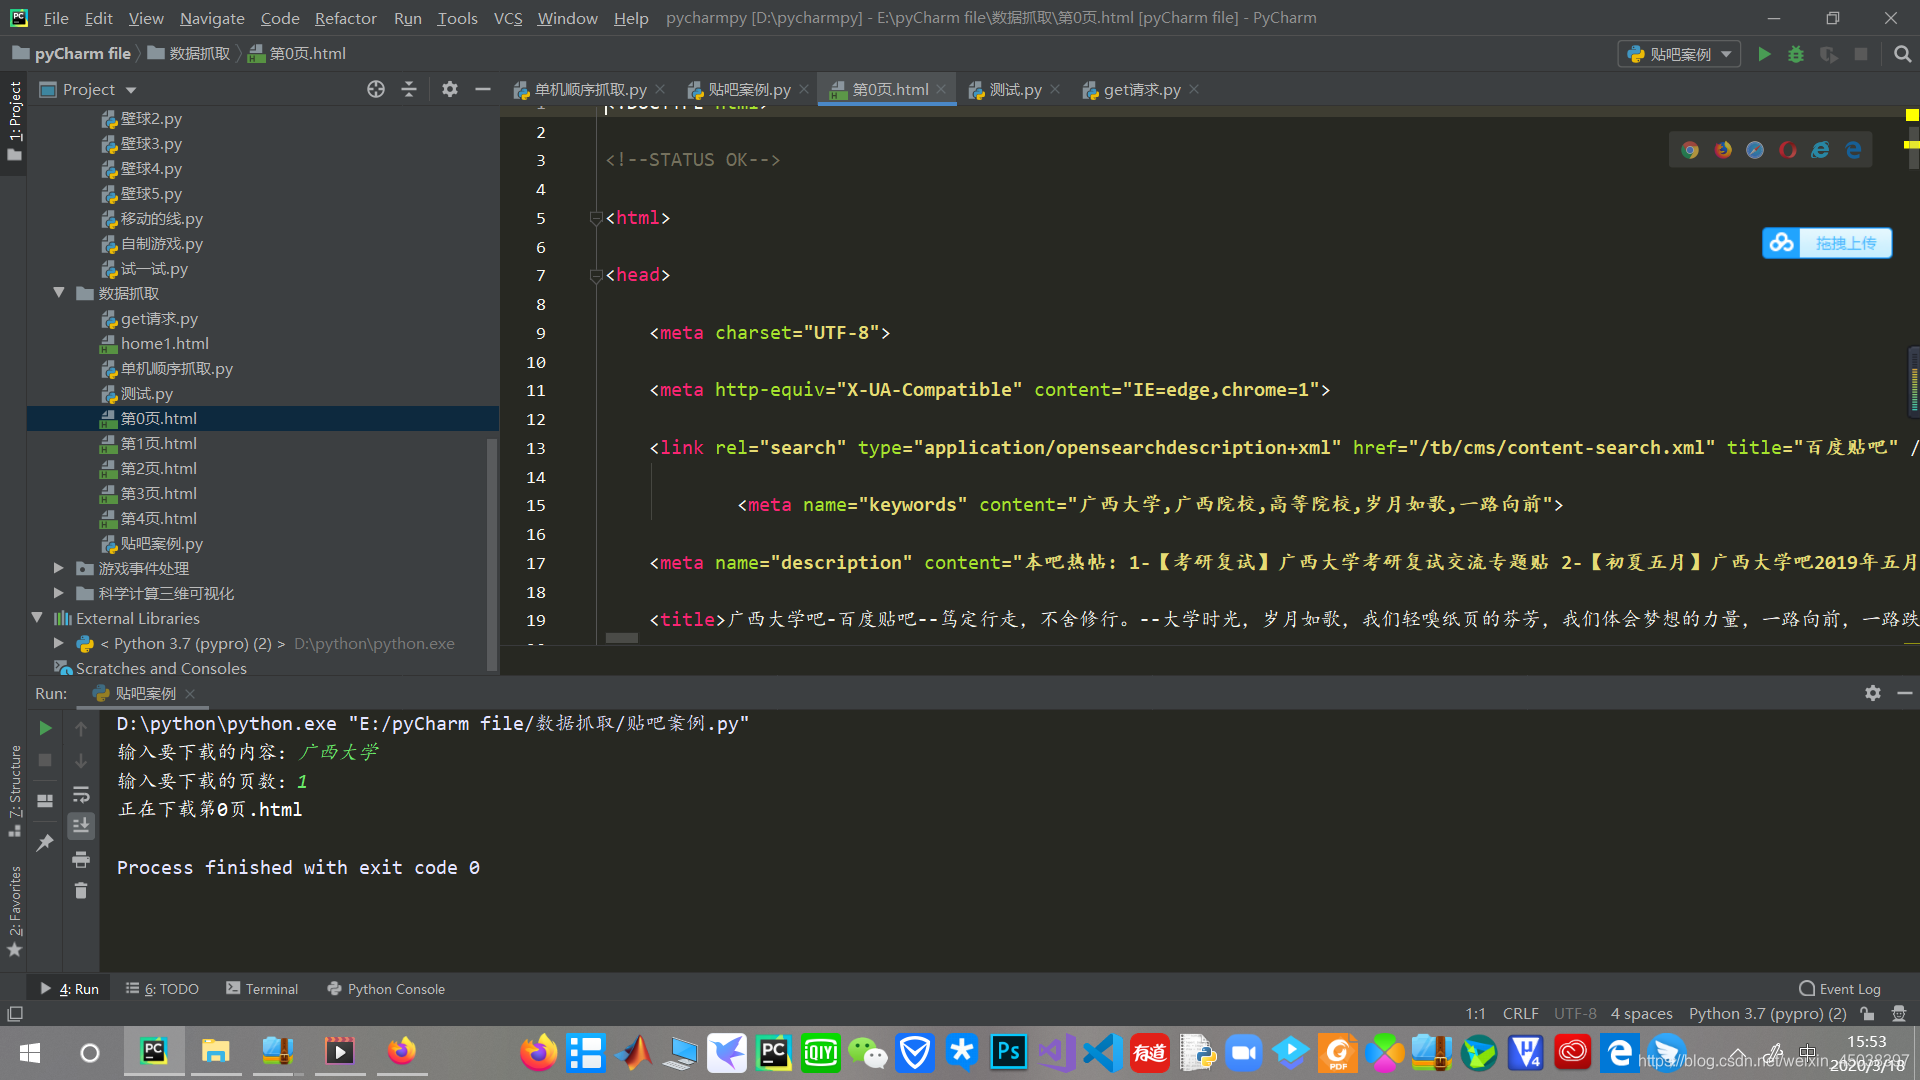Open the TODO tool window
The width and height of the screenshot is (1920, 1080).
(x=162, y=988)
